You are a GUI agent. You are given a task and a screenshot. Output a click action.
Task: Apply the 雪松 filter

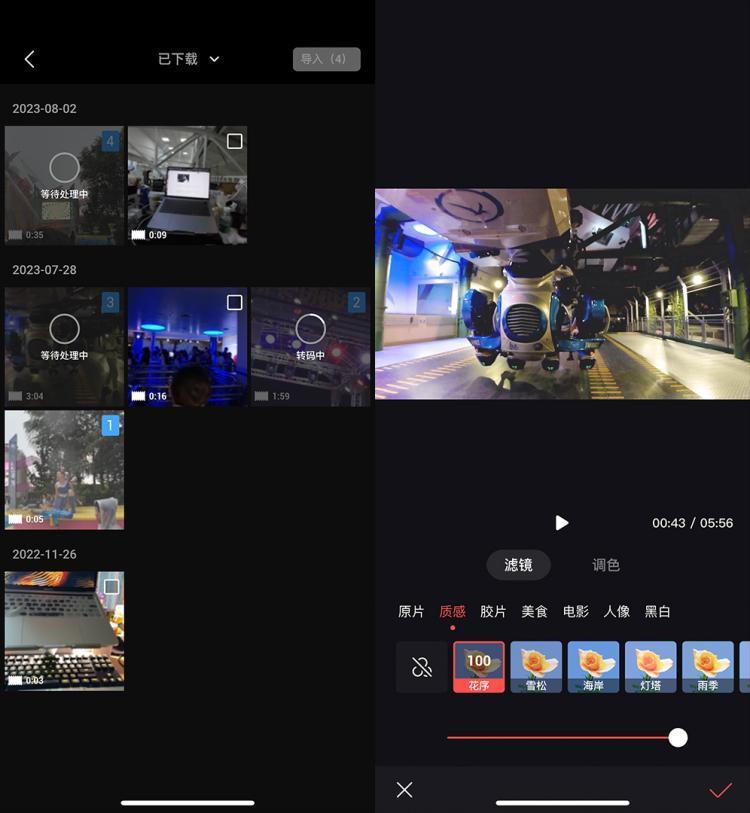click(x=536, y=667)
